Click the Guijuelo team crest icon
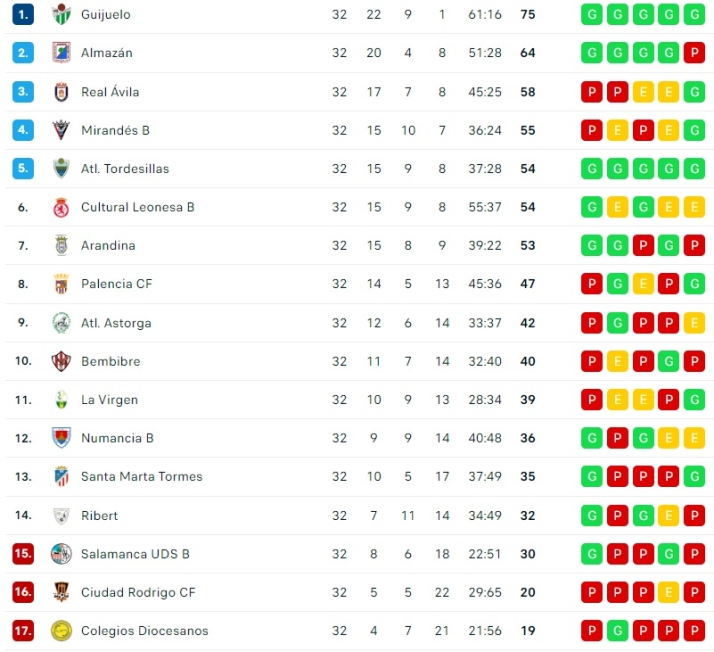Screen dimensions: 714x652 click(x=61, y=14)
